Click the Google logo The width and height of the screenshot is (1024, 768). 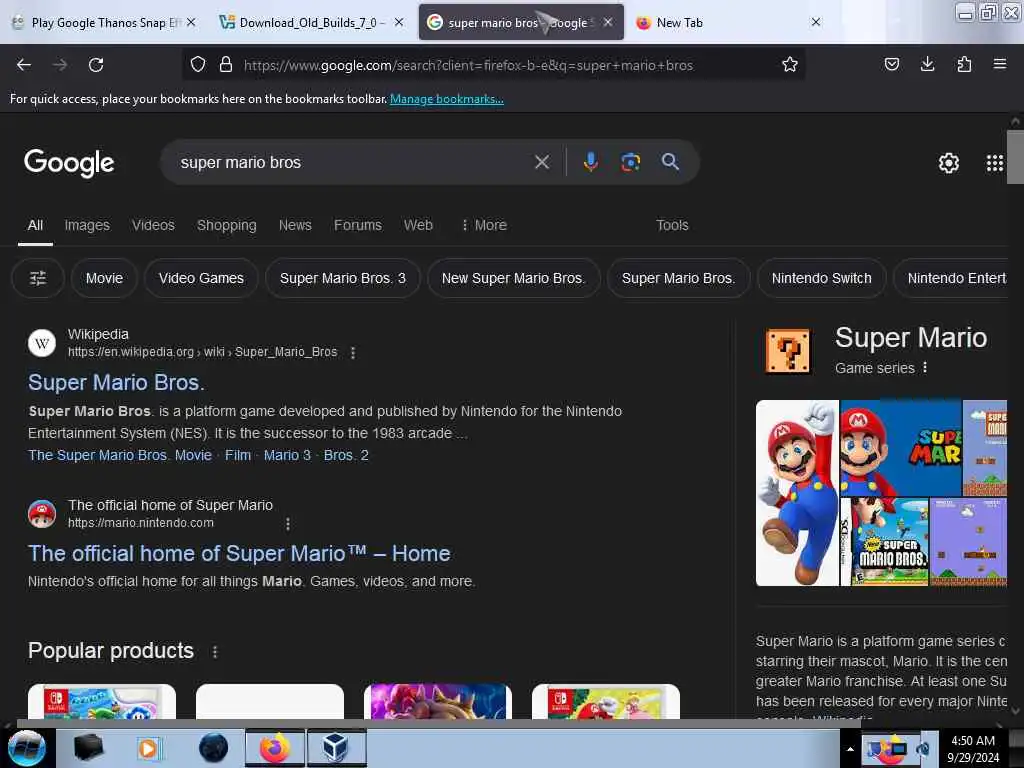click(69, 163)
